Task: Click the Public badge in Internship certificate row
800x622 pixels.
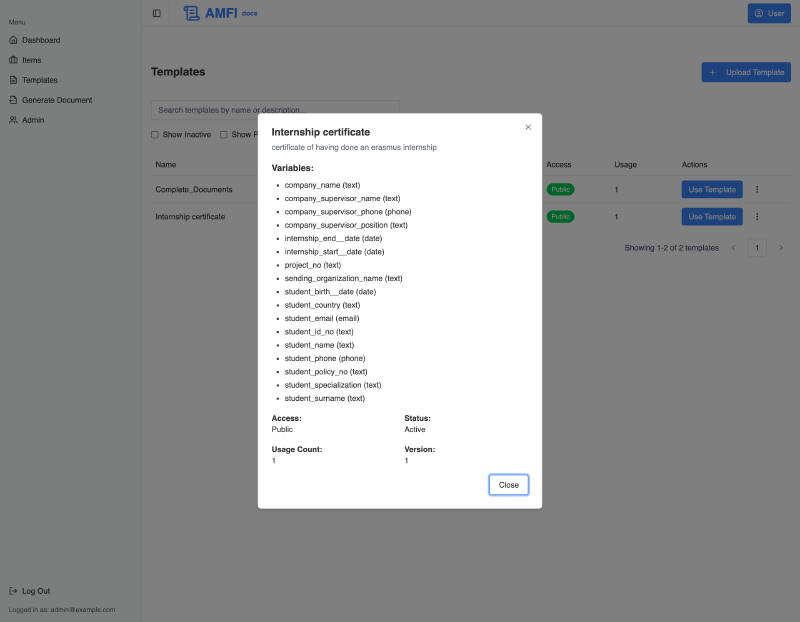Action: (x=560, y=216)
